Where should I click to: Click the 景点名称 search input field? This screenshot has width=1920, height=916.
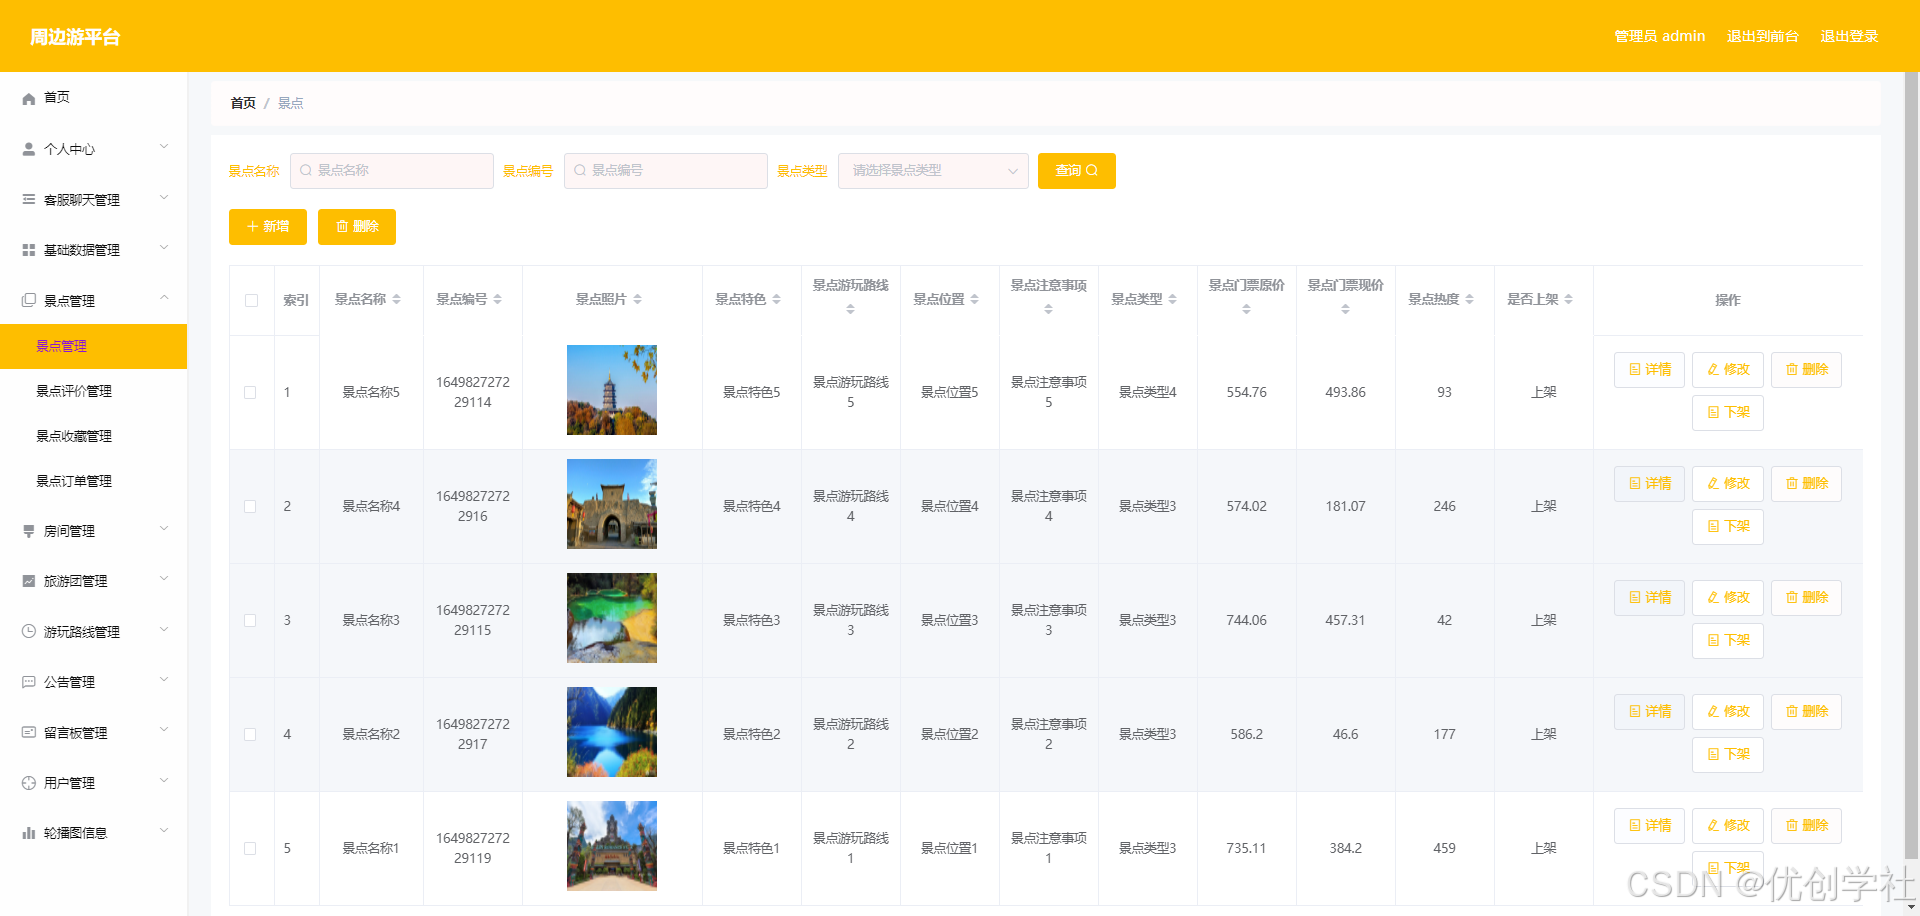392,171
